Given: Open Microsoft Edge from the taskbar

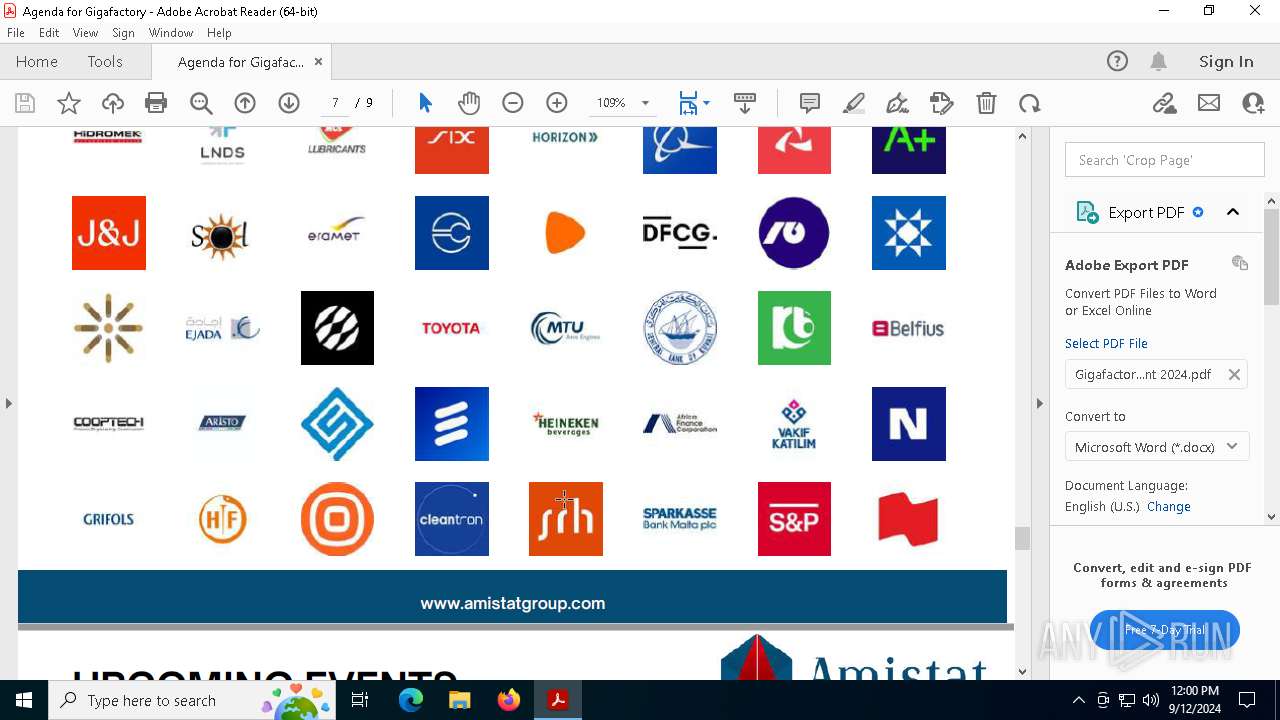Looking at the screenshot, I should 411,700.
